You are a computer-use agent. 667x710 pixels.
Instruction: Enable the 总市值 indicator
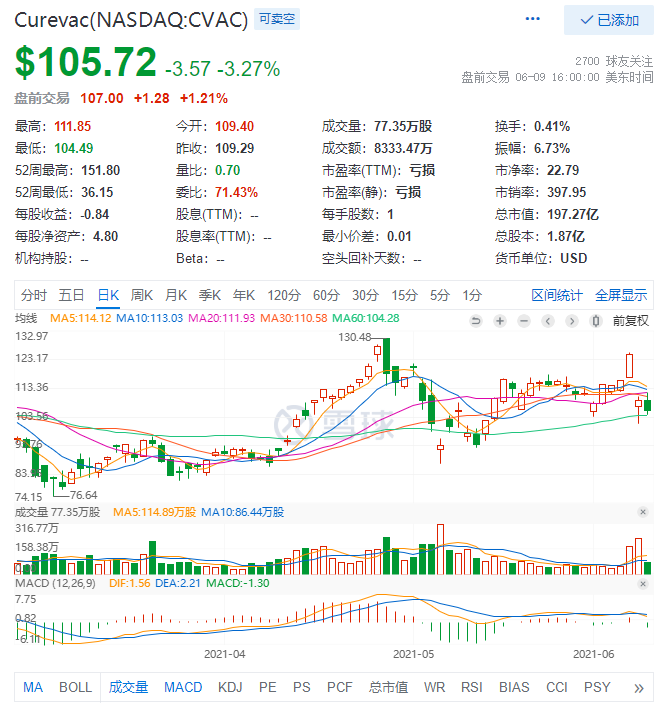(389, 687)
